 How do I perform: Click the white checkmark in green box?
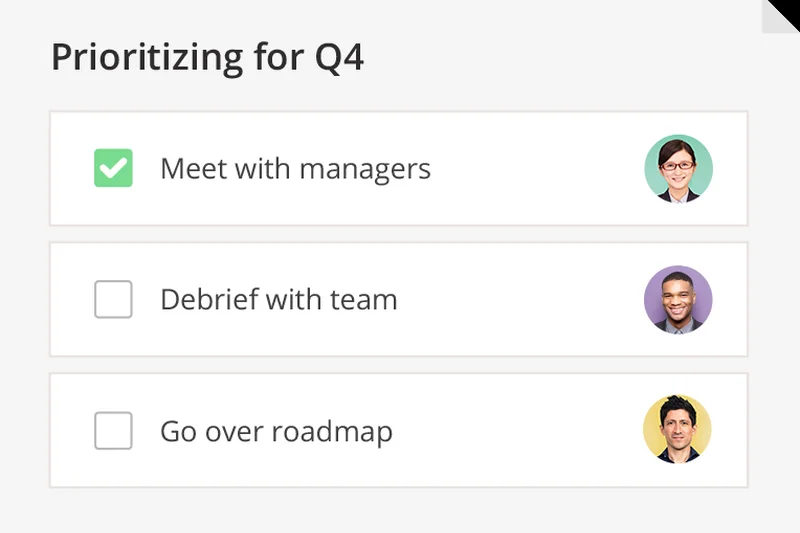click(x=113, y=168)
